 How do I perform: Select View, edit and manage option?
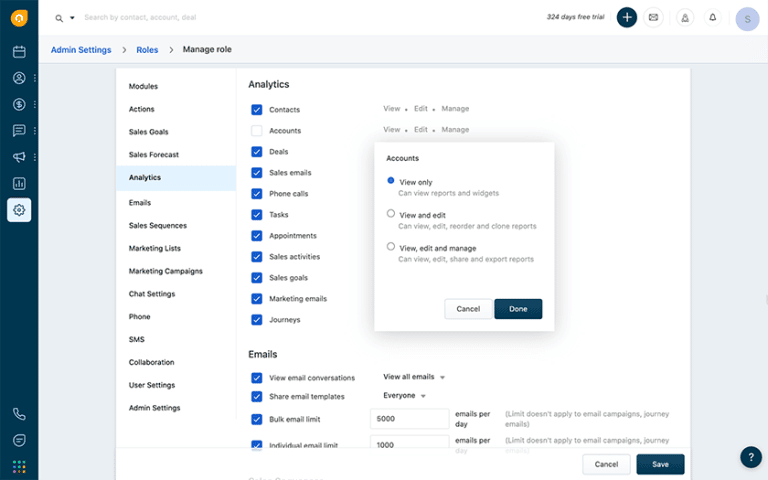coord(391,246)
